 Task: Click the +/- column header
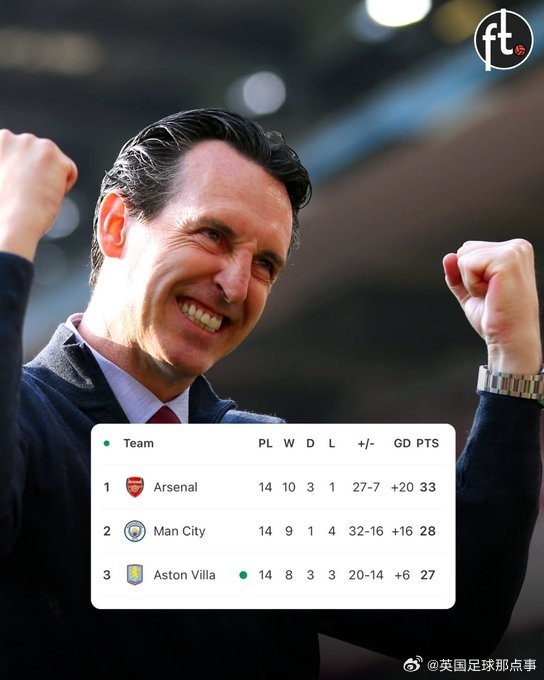click(x=366, y=443)
